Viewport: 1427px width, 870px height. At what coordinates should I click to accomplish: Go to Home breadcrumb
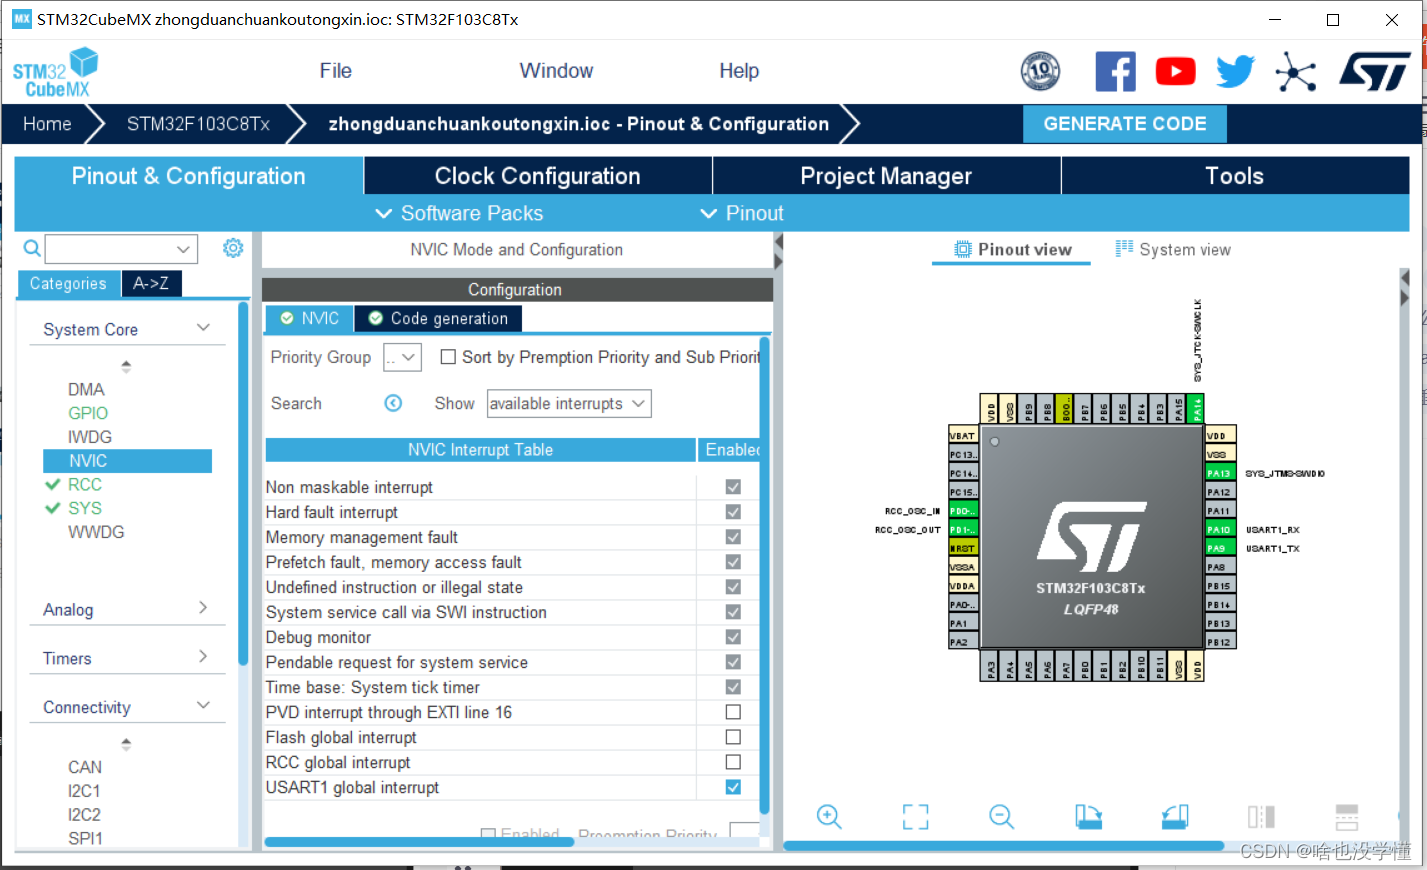[x=47, y=124]
